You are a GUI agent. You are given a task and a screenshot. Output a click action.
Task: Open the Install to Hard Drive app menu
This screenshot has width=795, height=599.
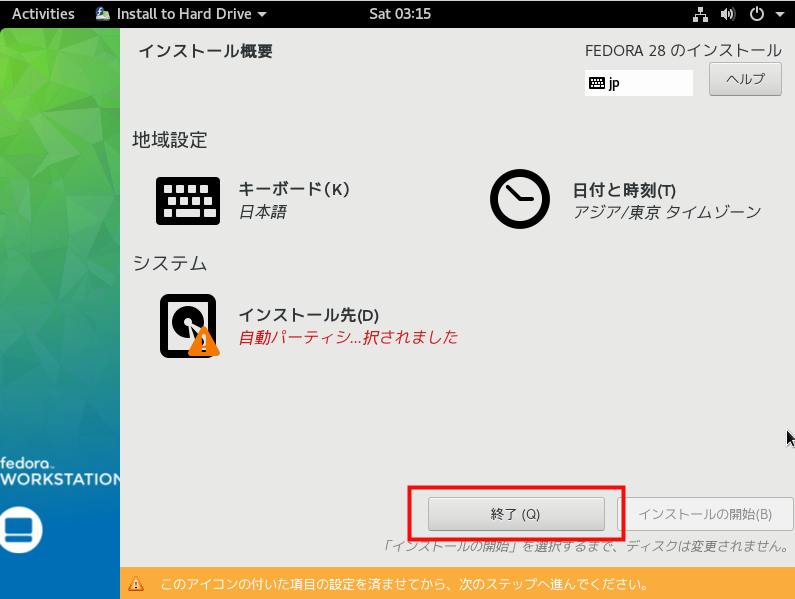coord(182,14)
